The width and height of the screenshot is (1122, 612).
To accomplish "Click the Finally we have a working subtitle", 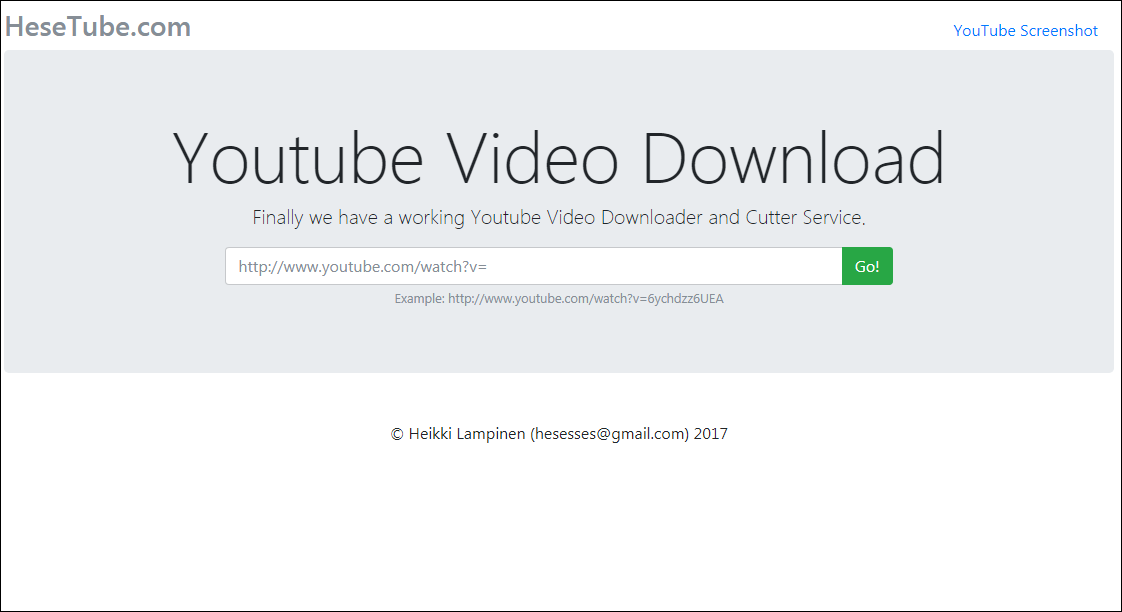I will point(559,218).
